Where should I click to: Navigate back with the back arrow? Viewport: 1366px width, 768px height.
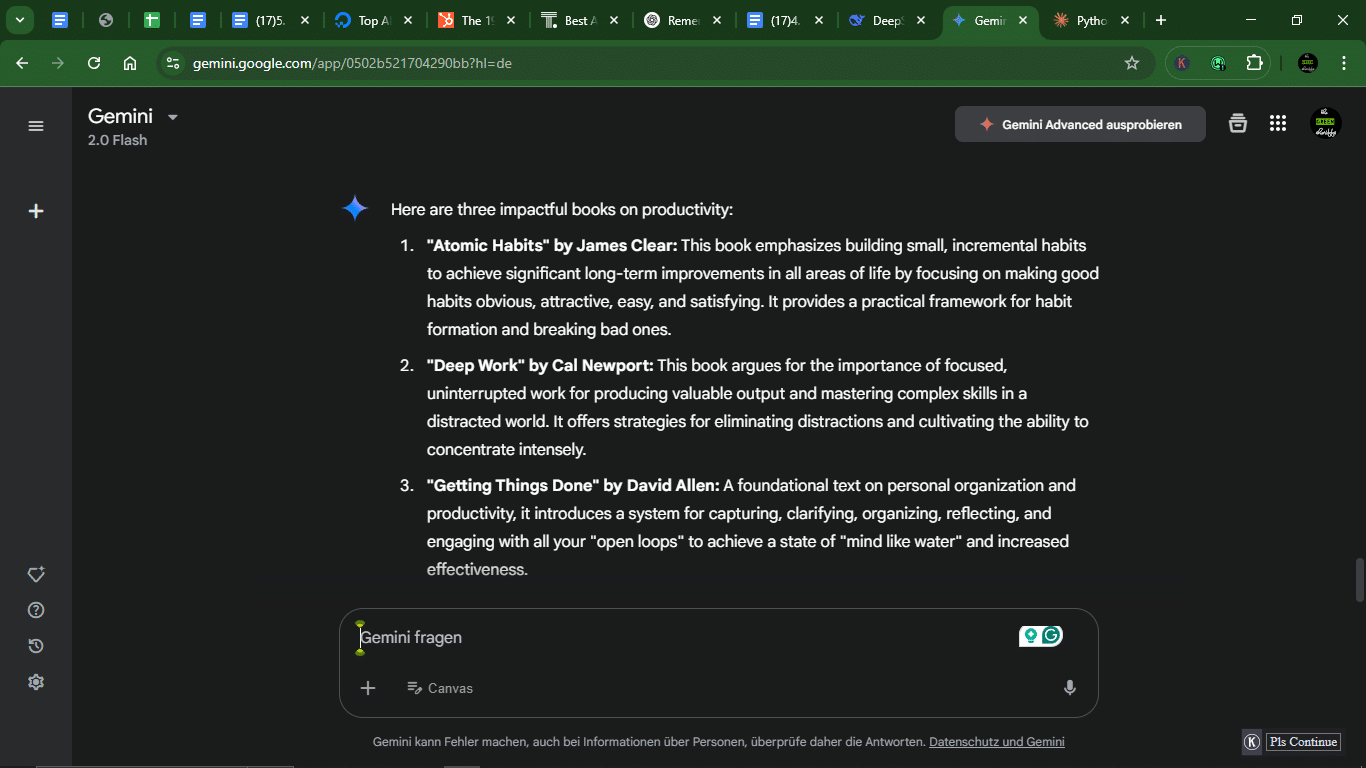click(x=22, y=63)
